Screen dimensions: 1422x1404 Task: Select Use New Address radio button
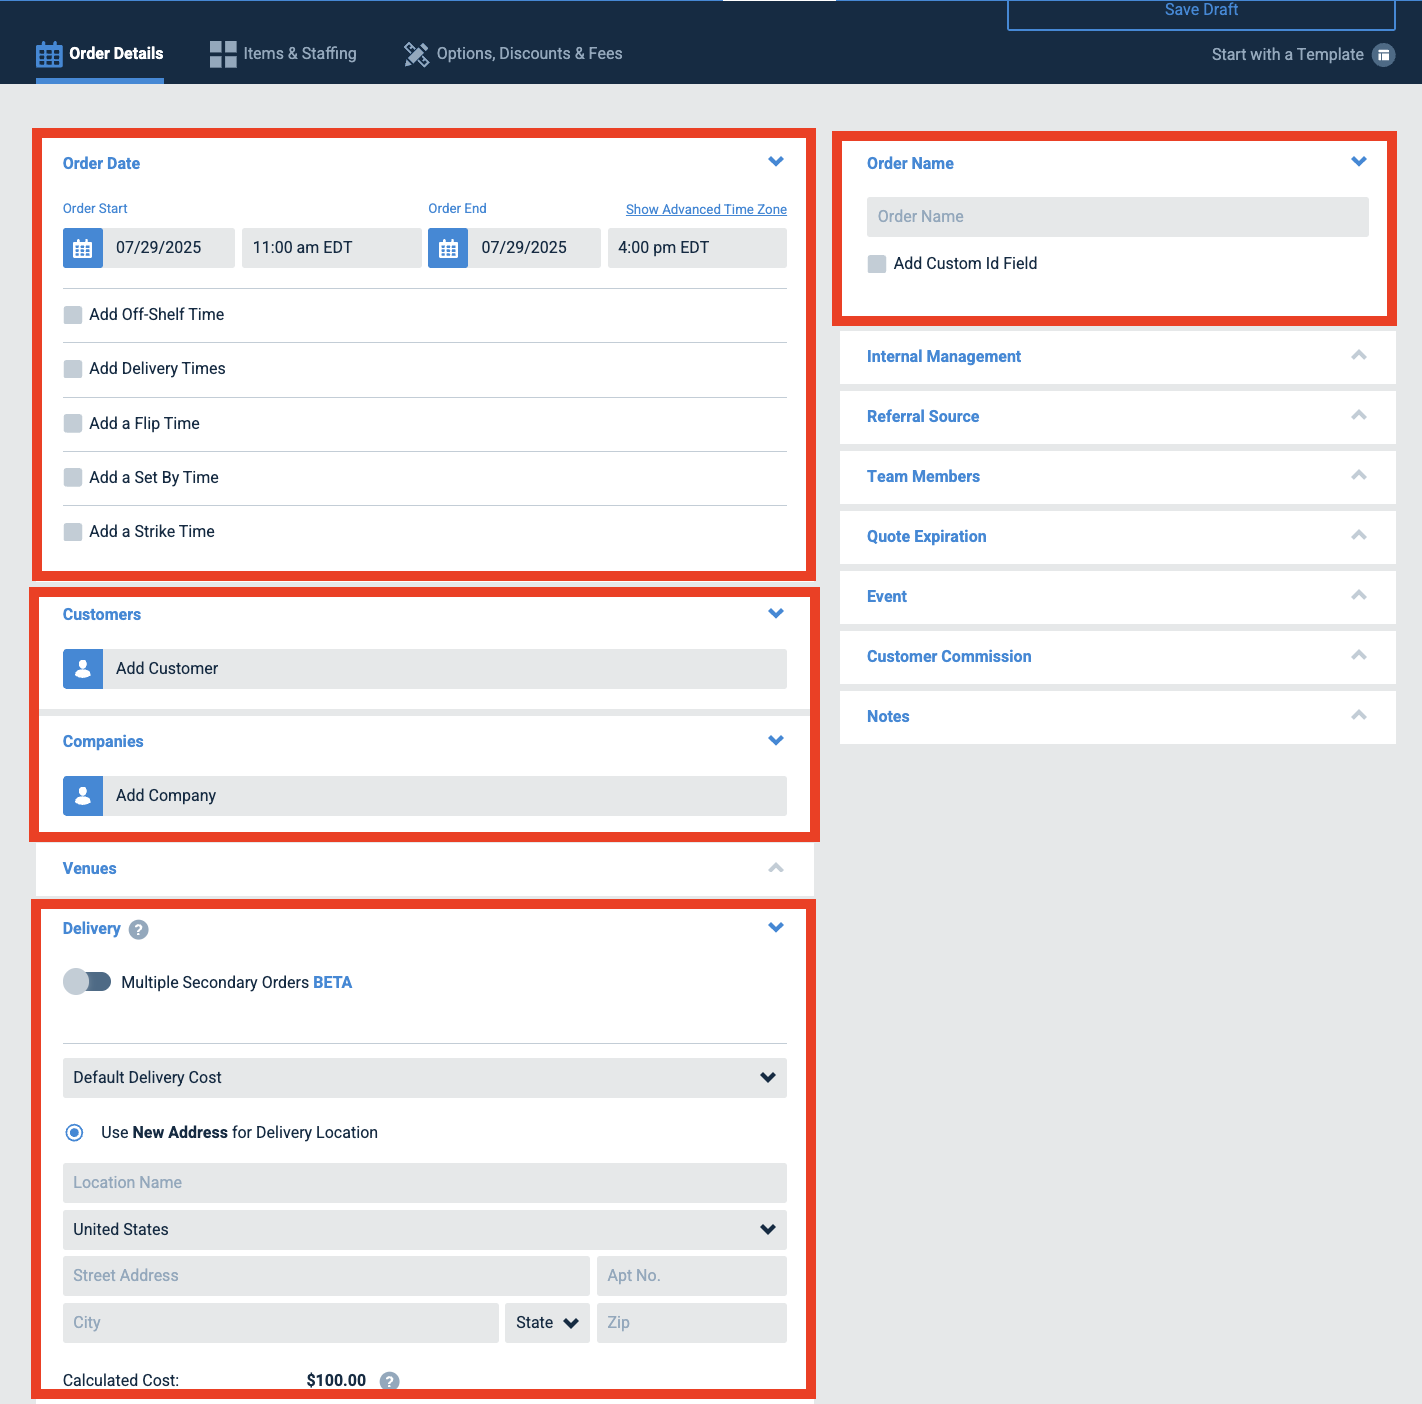74,1133
